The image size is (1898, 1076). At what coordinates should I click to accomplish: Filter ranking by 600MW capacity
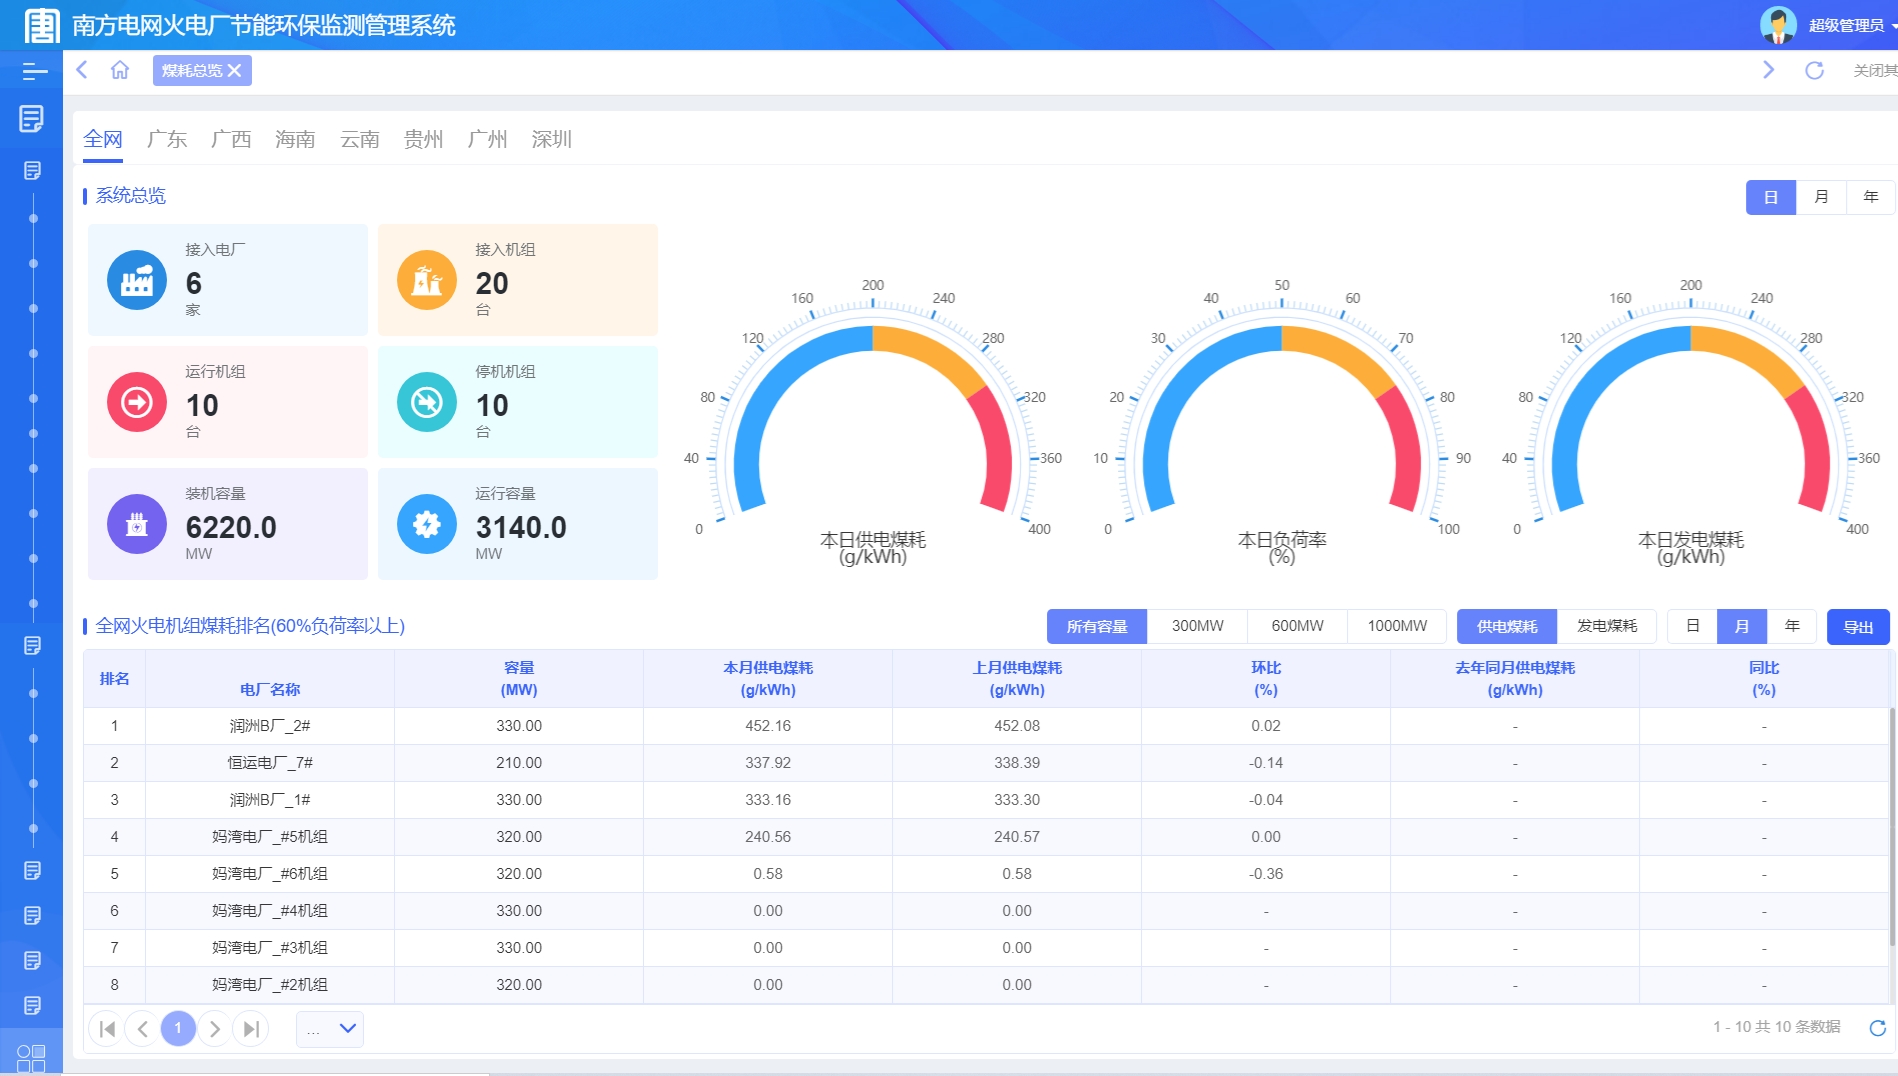click(1297, 626)
